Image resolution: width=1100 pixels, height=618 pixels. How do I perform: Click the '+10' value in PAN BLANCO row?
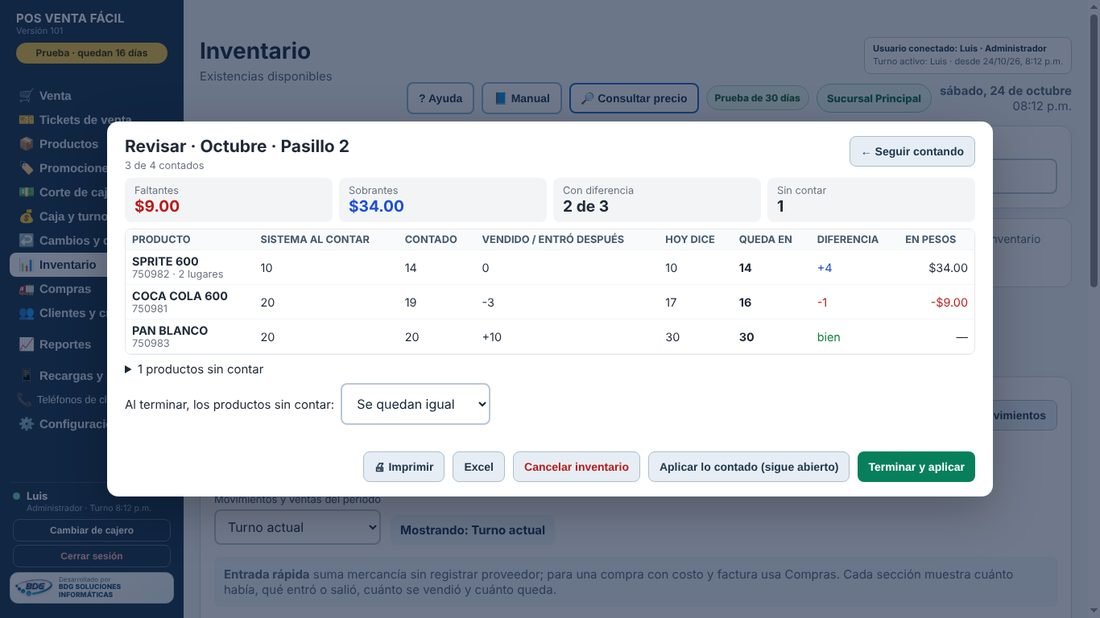(492, 337)
